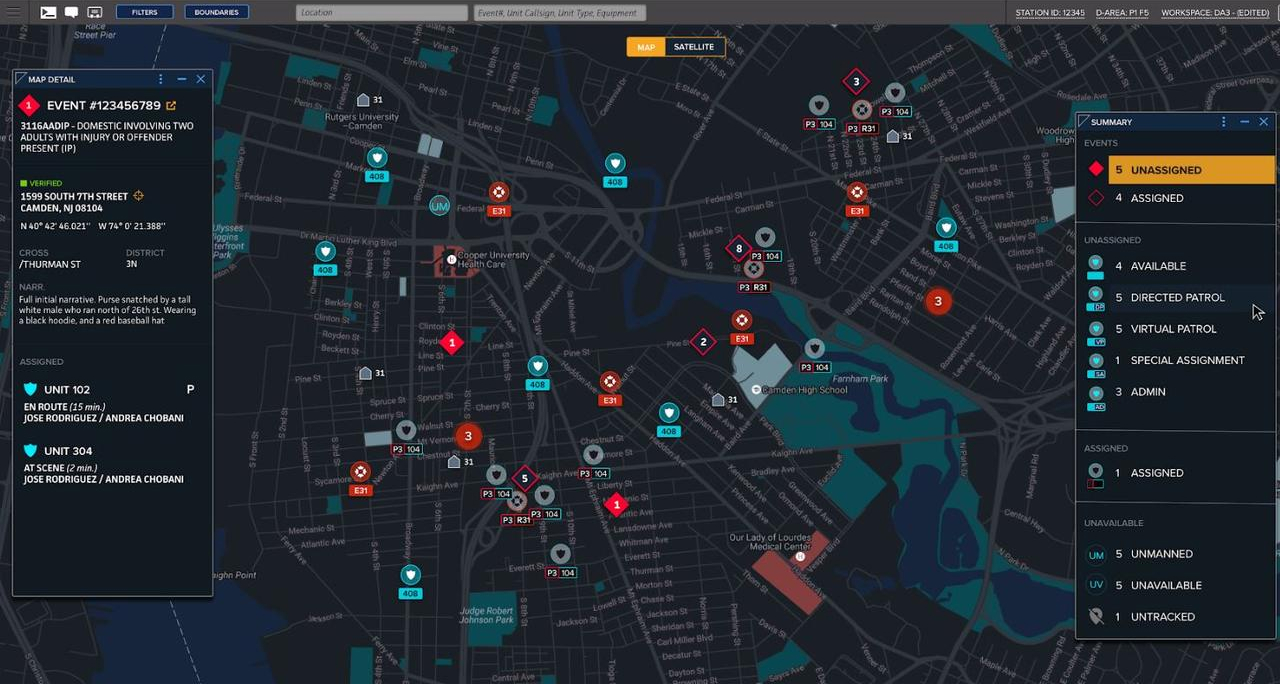Switch map view to MAP
The image size is (1280, 684).
coord(646,47)
